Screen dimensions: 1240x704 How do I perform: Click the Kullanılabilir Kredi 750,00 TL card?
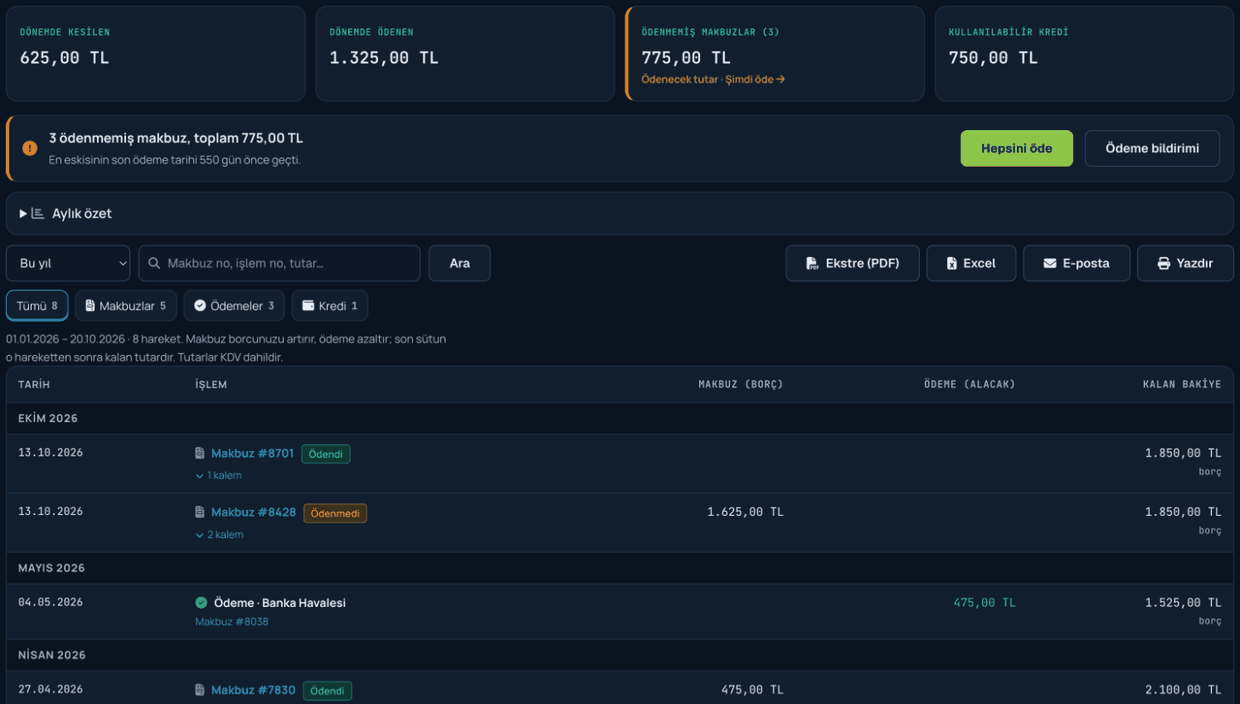point(1084,54)
